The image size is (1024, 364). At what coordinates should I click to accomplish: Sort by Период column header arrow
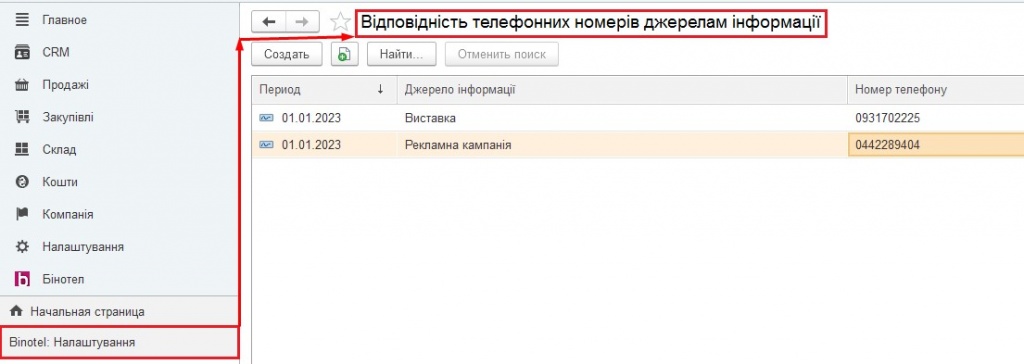380,90
